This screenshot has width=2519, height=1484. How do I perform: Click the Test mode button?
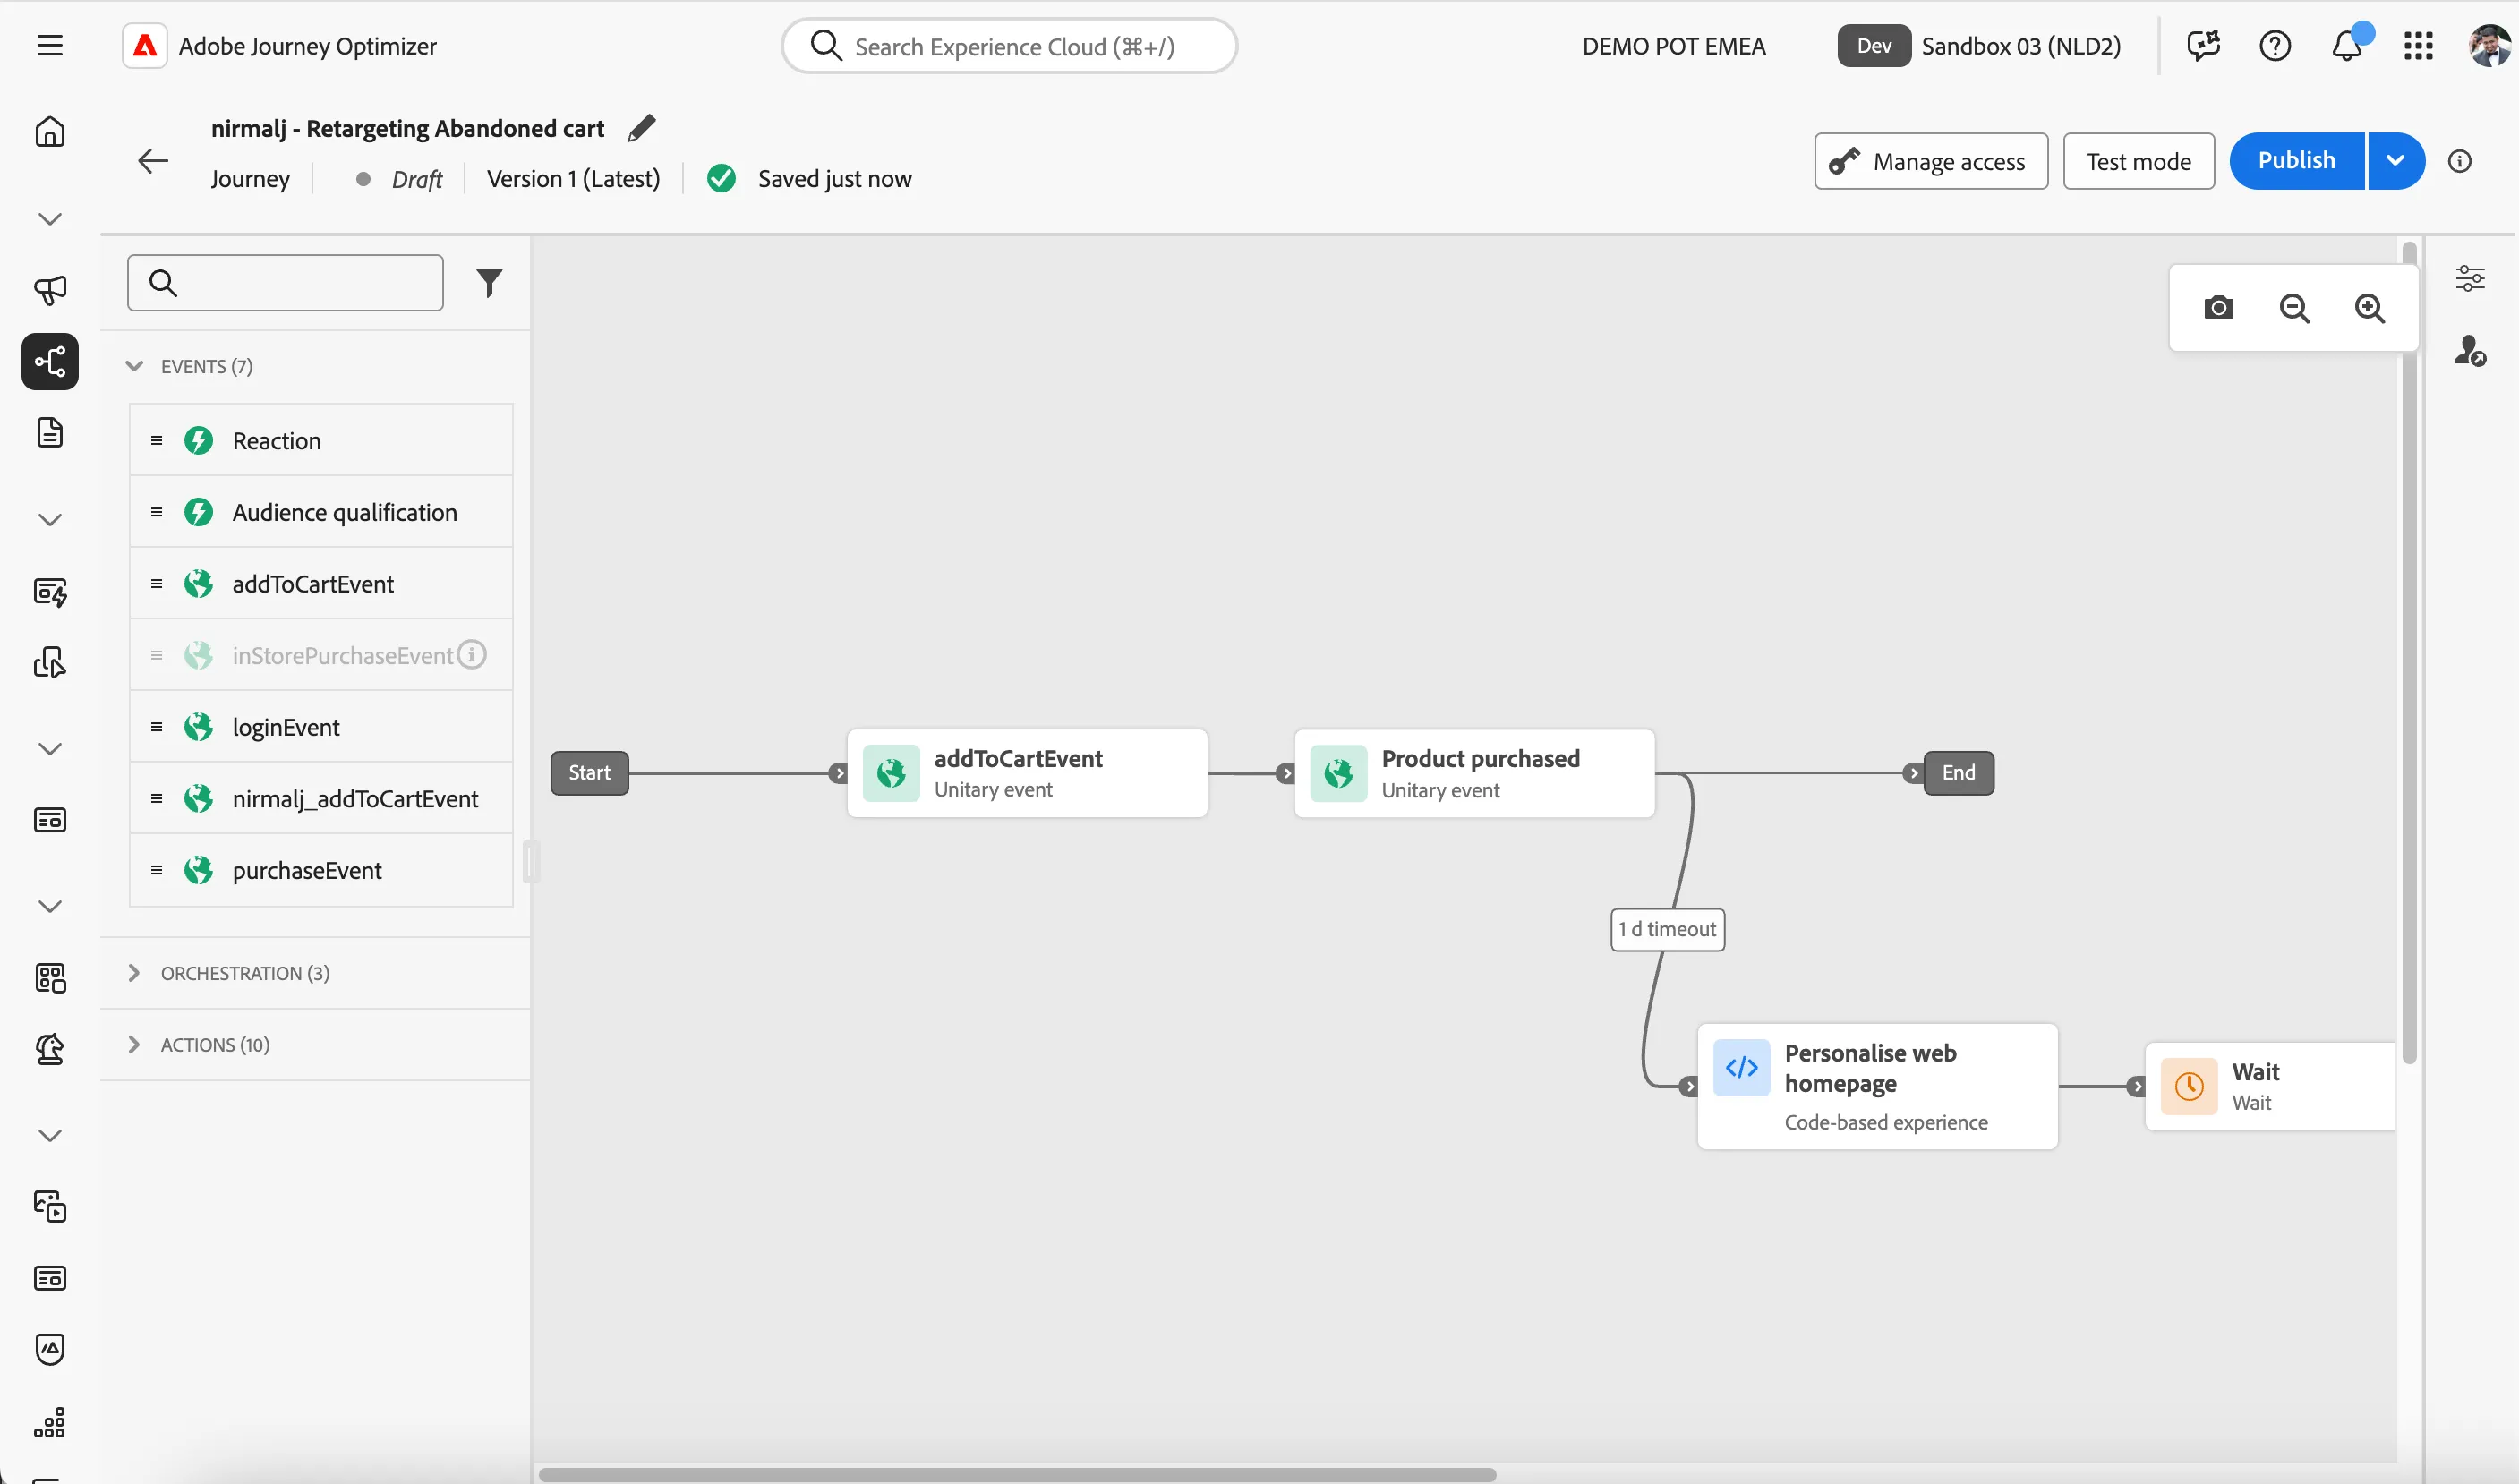click(x=2138, y=161)
